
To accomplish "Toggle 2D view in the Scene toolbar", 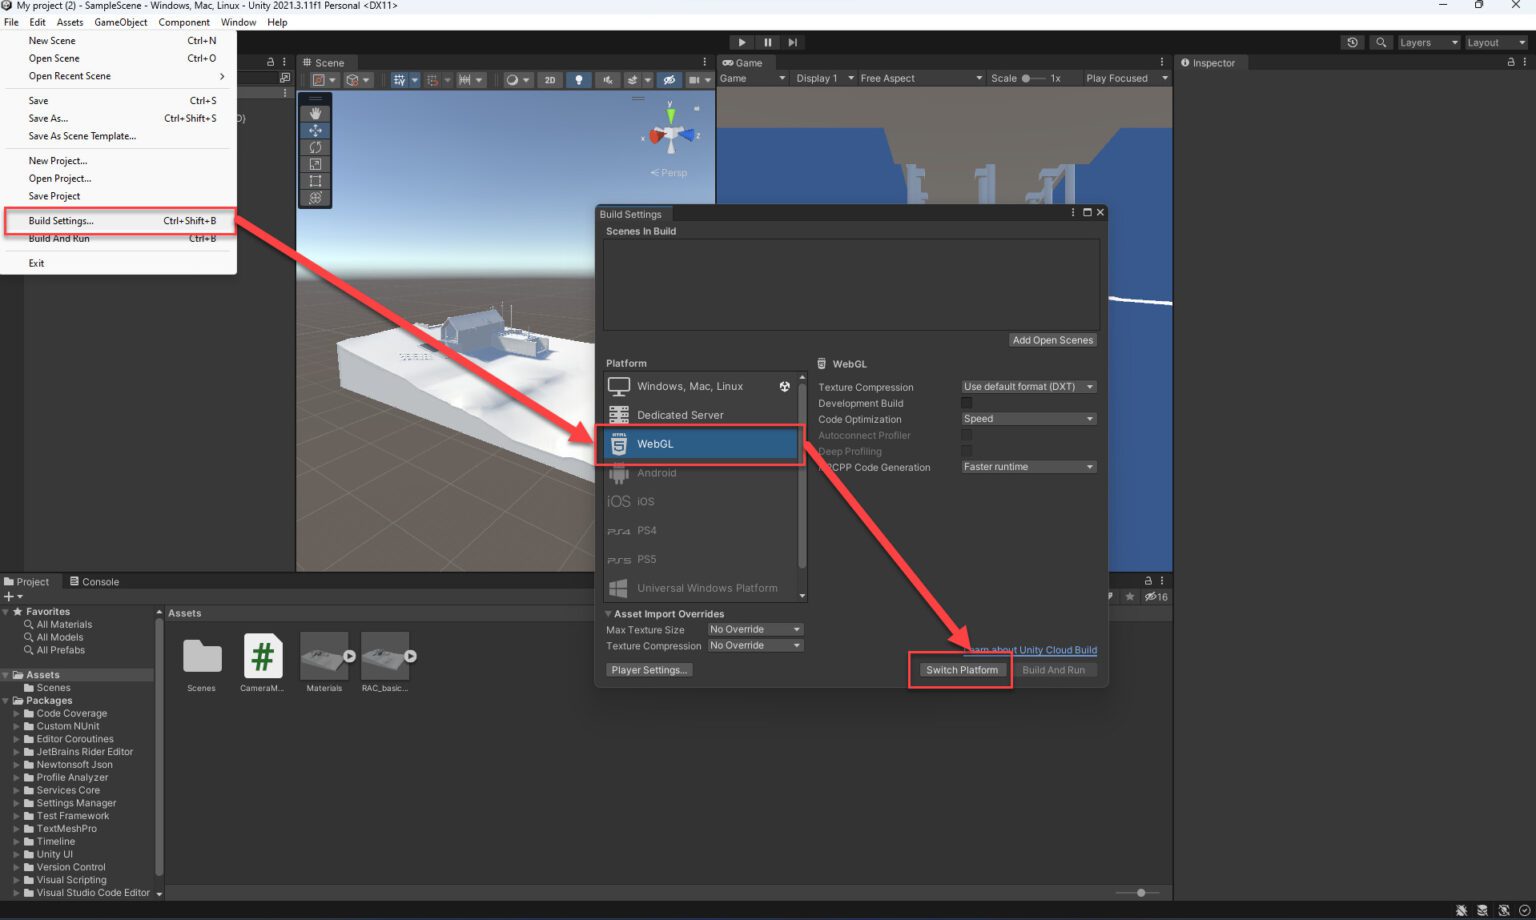I will [x=550, y=79].
